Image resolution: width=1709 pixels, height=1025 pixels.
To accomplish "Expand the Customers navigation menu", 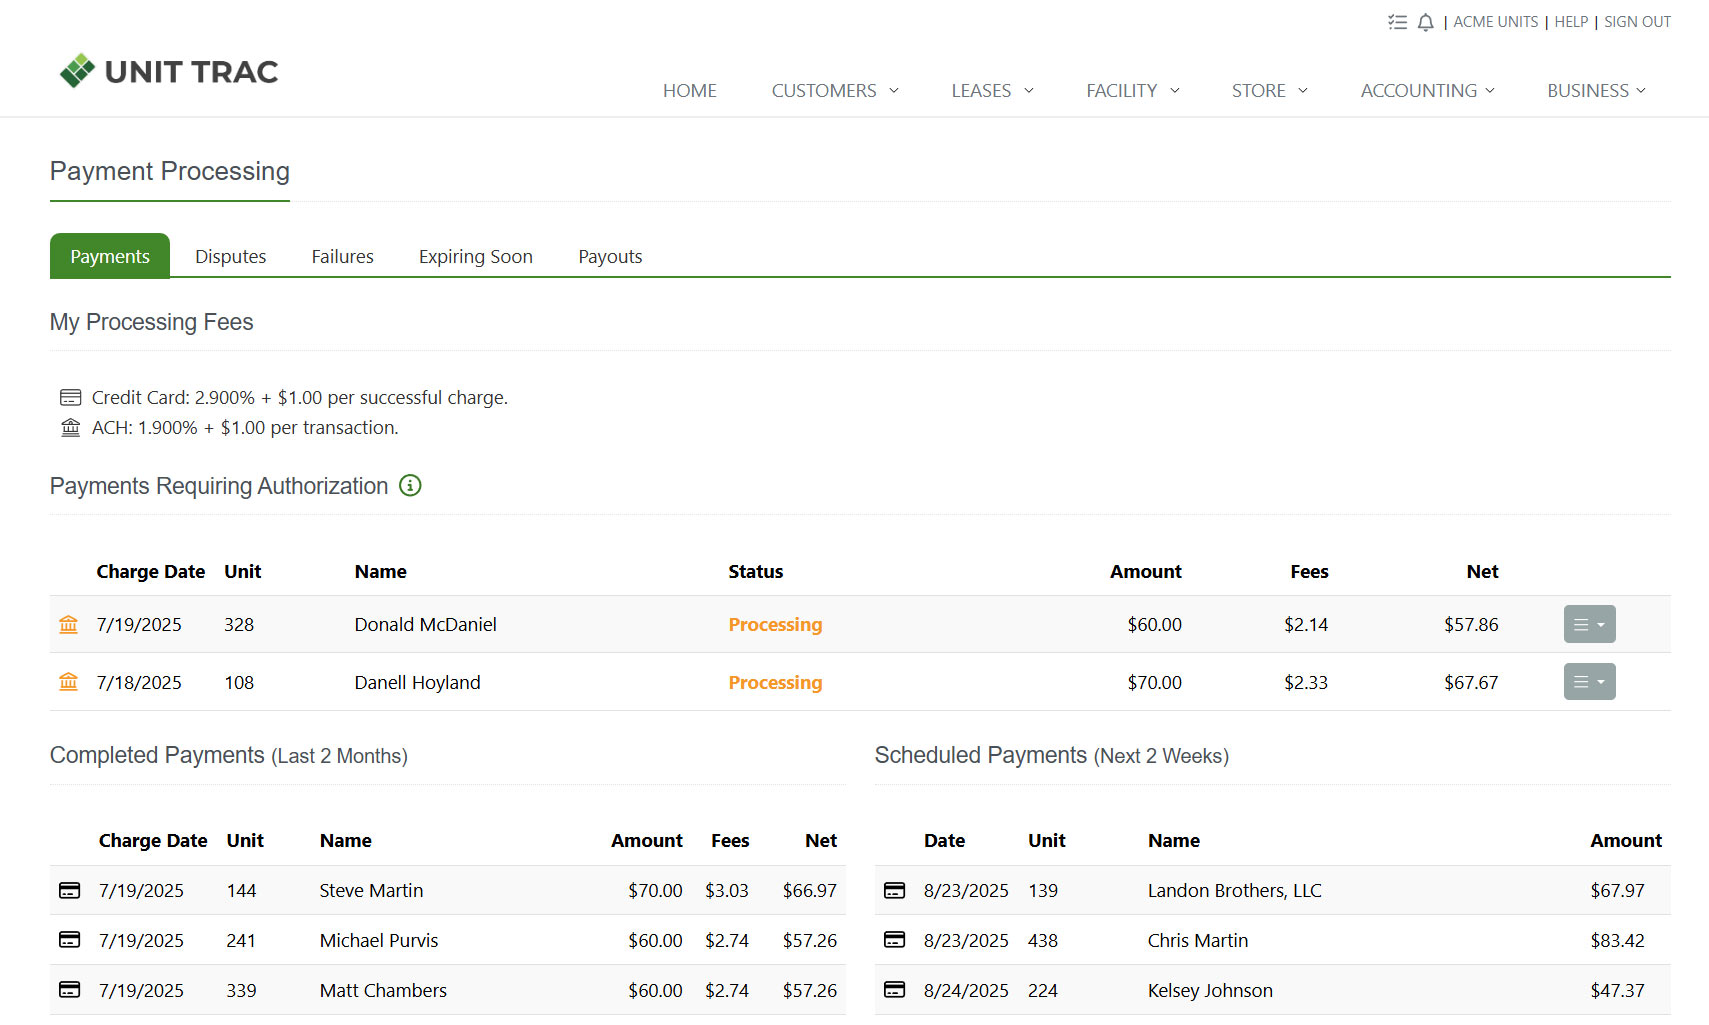I will [835, 90].
